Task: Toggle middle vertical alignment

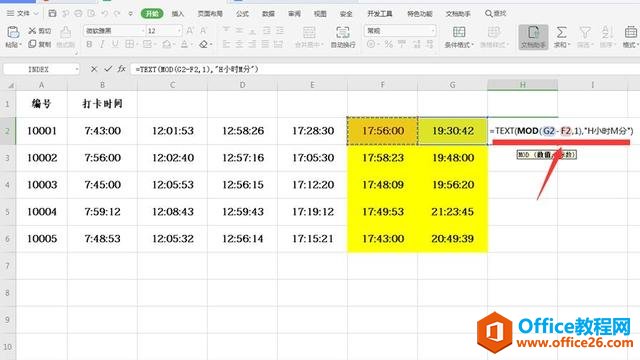Action: click(240, 31)
